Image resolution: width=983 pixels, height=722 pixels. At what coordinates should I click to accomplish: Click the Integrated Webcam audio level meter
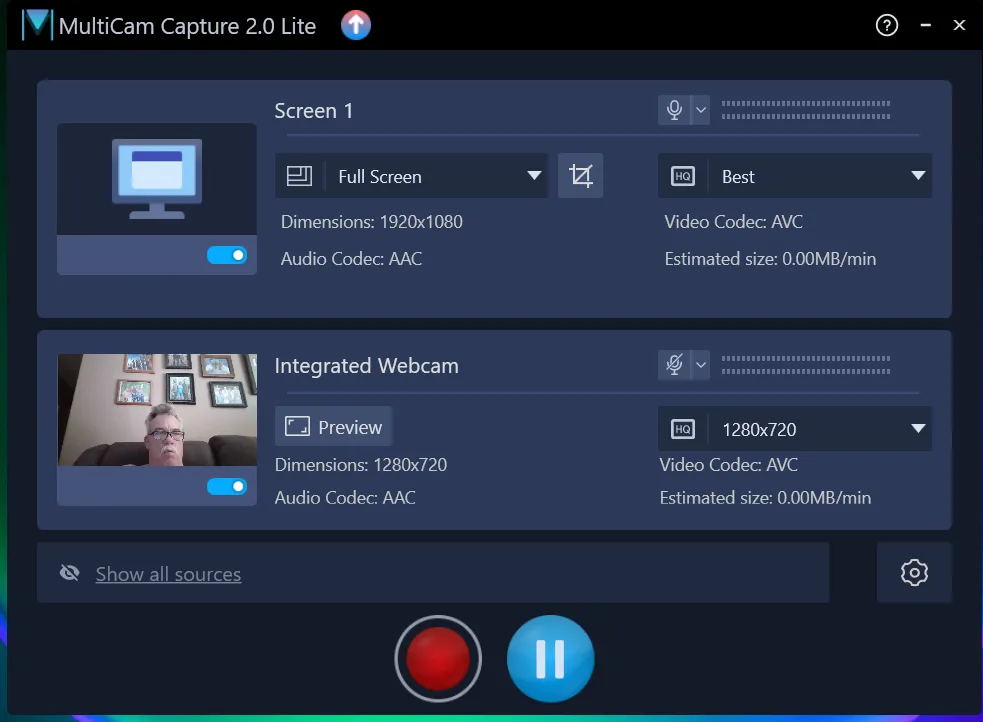806,365
